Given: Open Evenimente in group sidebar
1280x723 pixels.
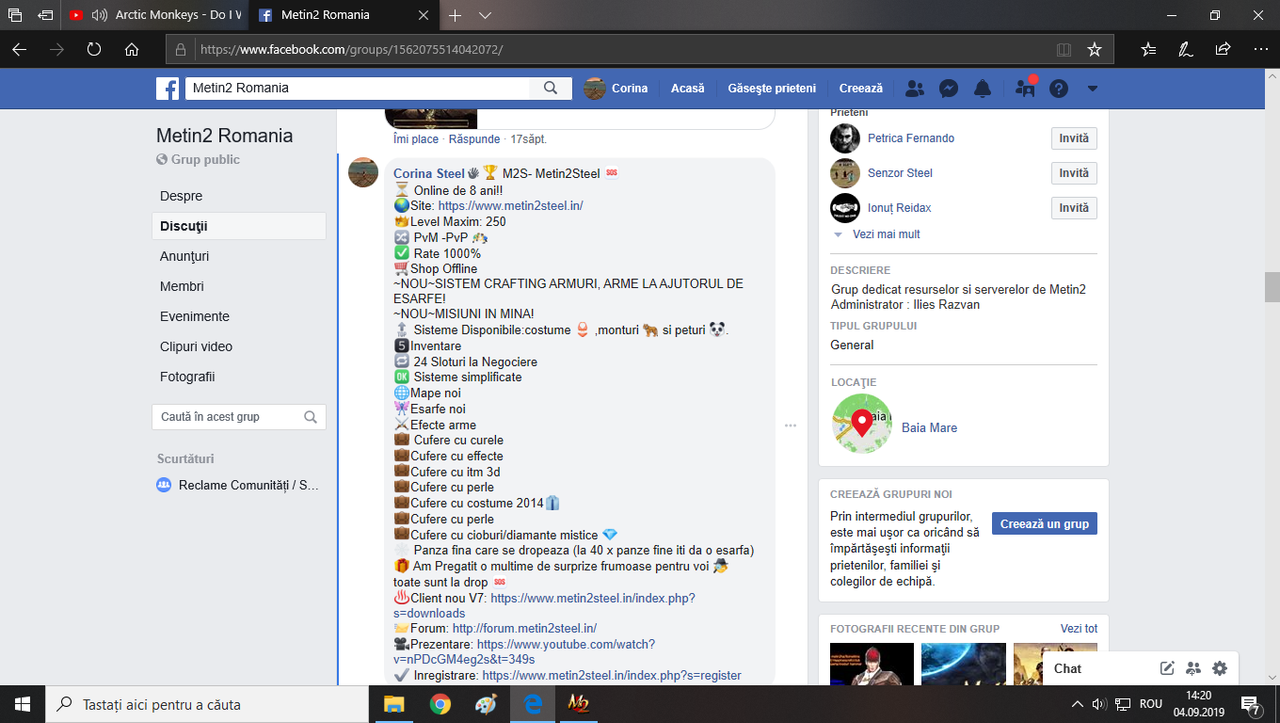Looking at the screenshot, I should [195, 316].
